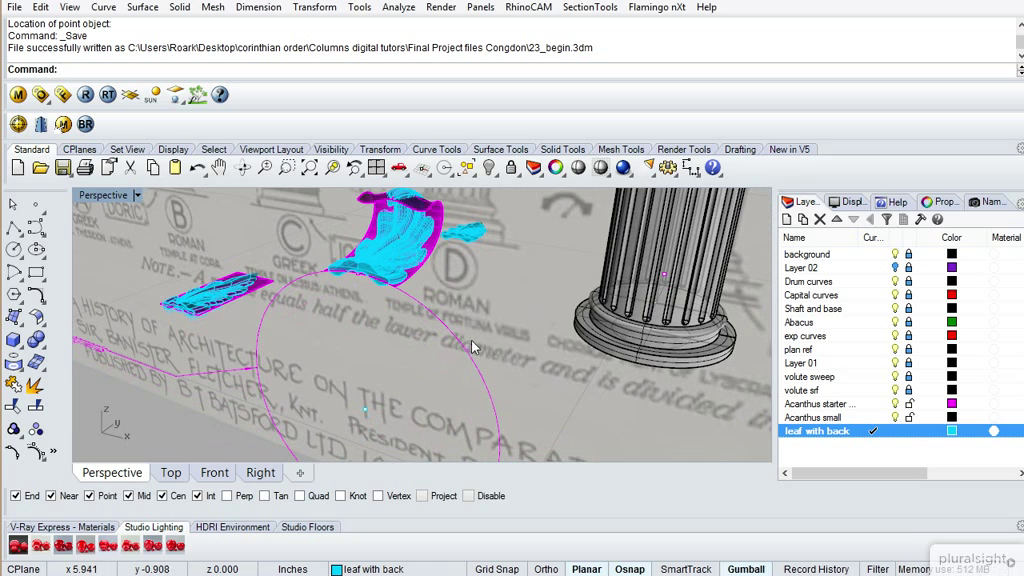The width and height of the screenshot is (1024, 576).
Task: Click the hammer Tools icon in Layers panel
Action: (920, 219)
